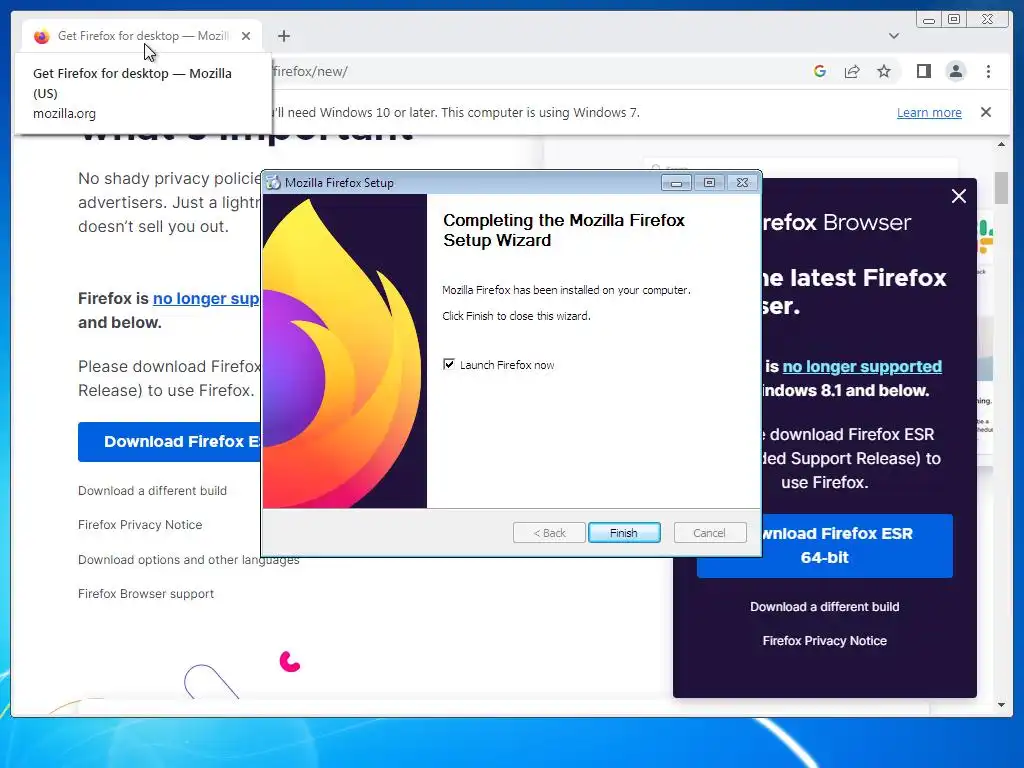Viewport: 1024px width, 768px height.
Task: Close the Get Firefox for desktop tab
Action: (246, 36)
